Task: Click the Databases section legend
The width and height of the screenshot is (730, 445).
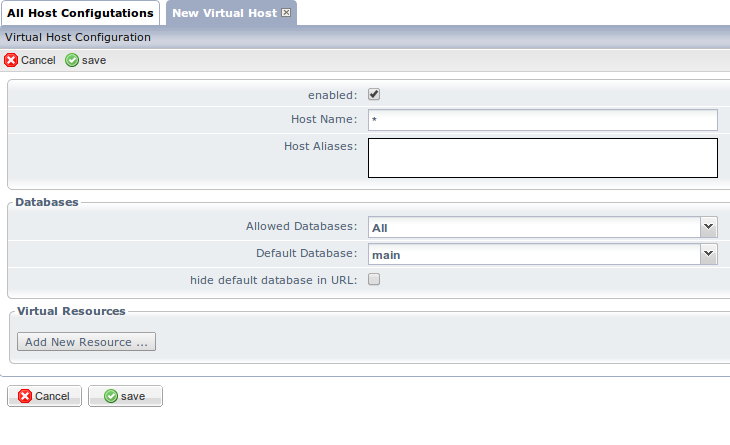Action: pos(47,202)
